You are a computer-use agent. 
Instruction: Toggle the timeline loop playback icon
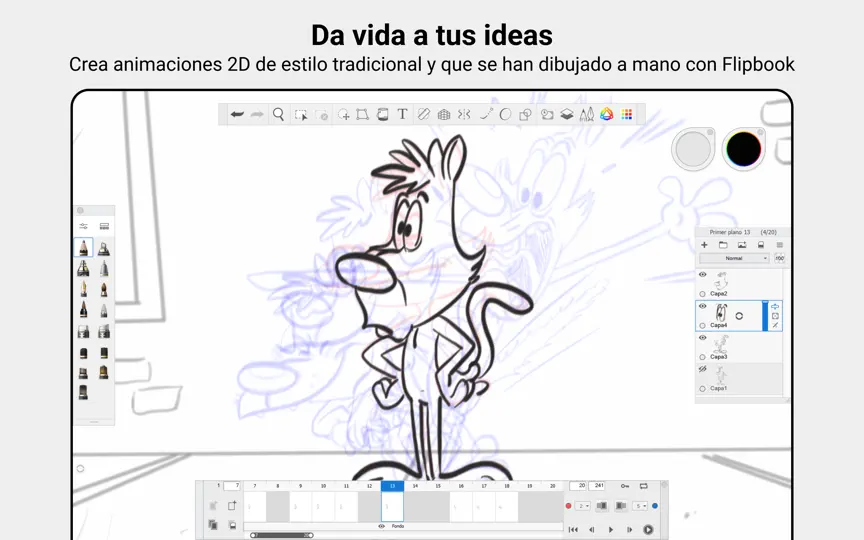[644, 486]
